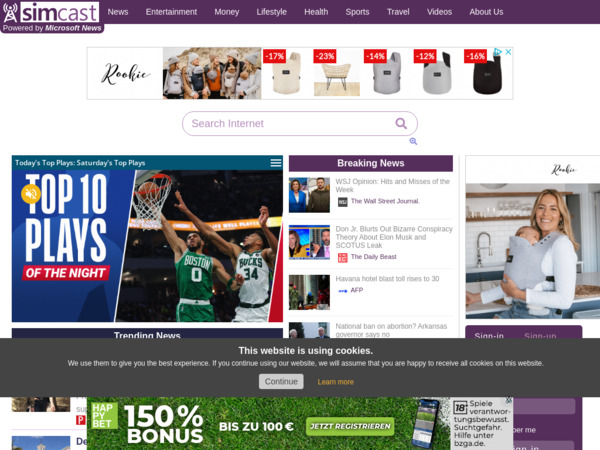Click The Wall Street Journal source icon
The image size is (600, 450).
coord(342,202)
